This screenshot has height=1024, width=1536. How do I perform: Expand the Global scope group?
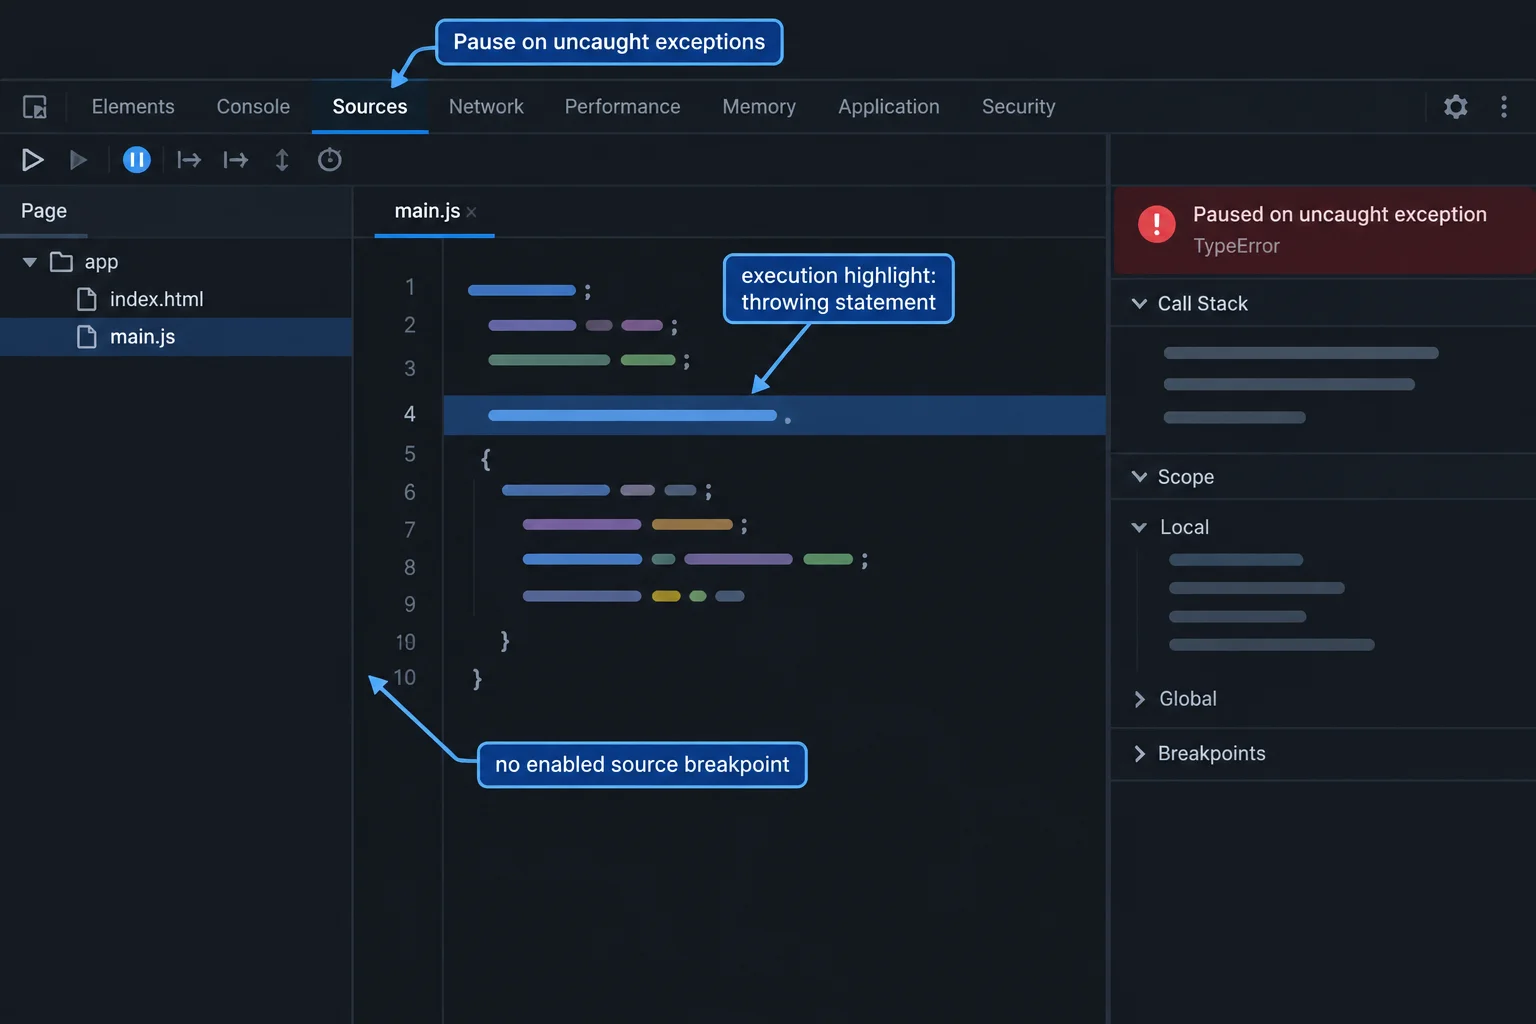[1139, 699]
